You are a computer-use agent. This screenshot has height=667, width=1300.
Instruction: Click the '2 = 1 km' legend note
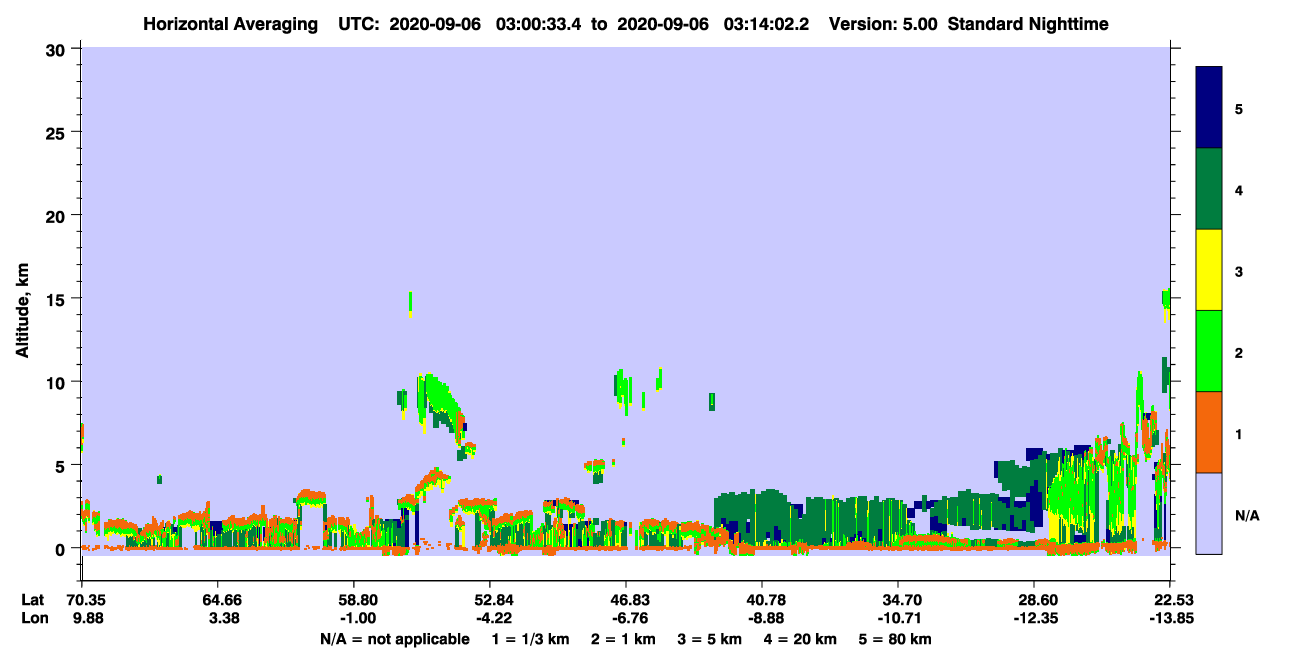click(623, 639)
